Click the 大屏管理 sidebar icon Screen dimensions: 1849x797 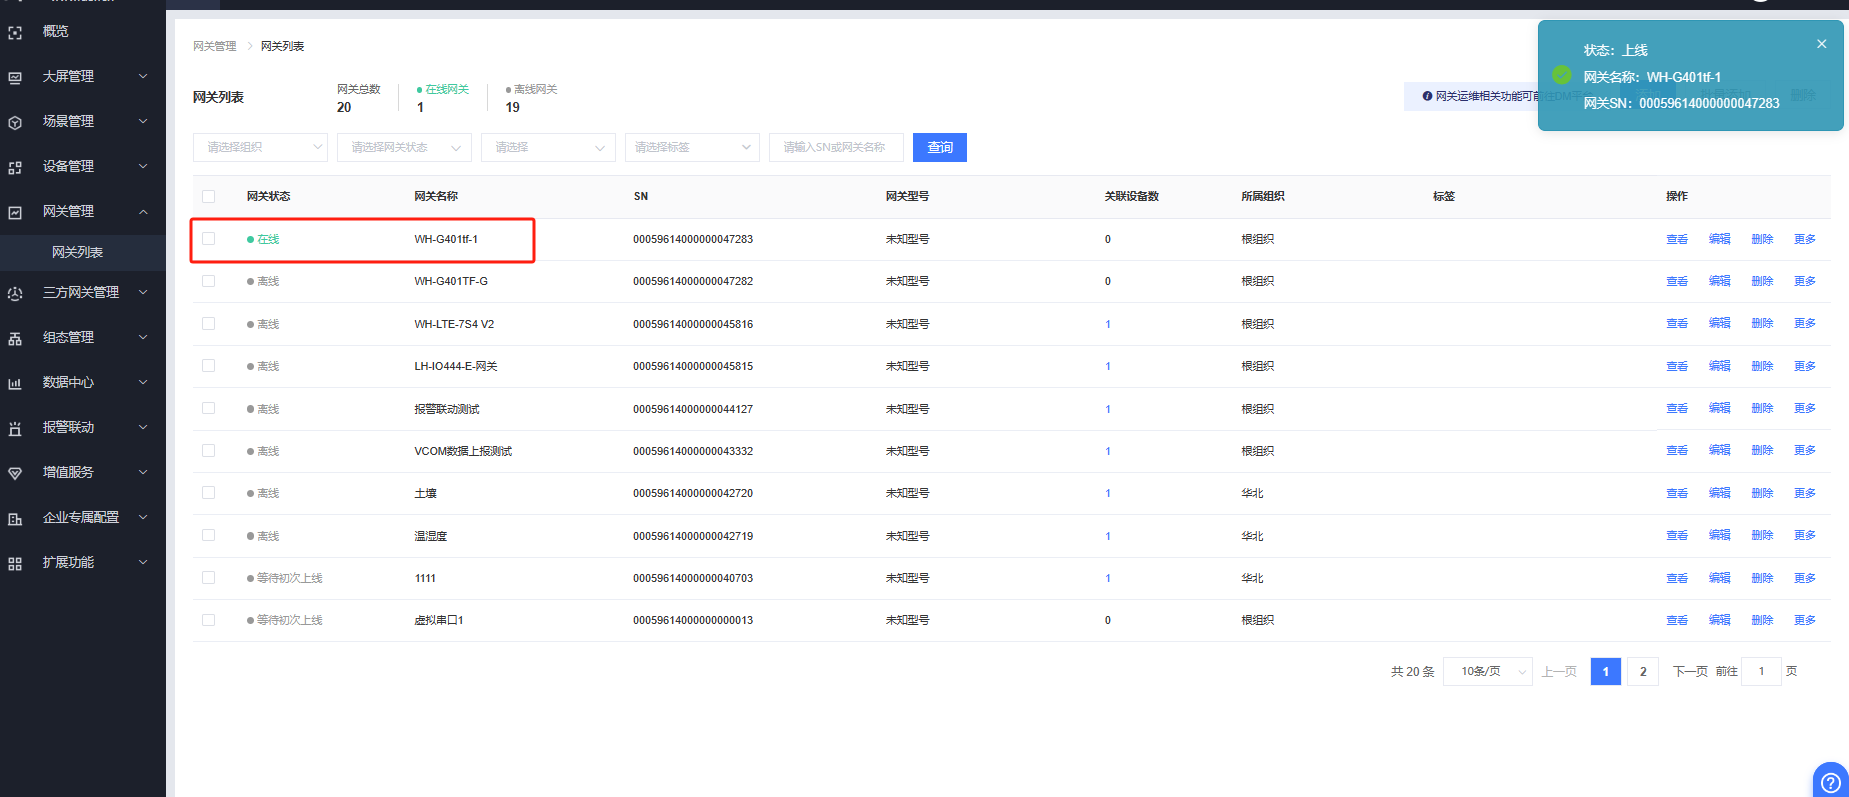pyautogui.click(x=15, y=77)
